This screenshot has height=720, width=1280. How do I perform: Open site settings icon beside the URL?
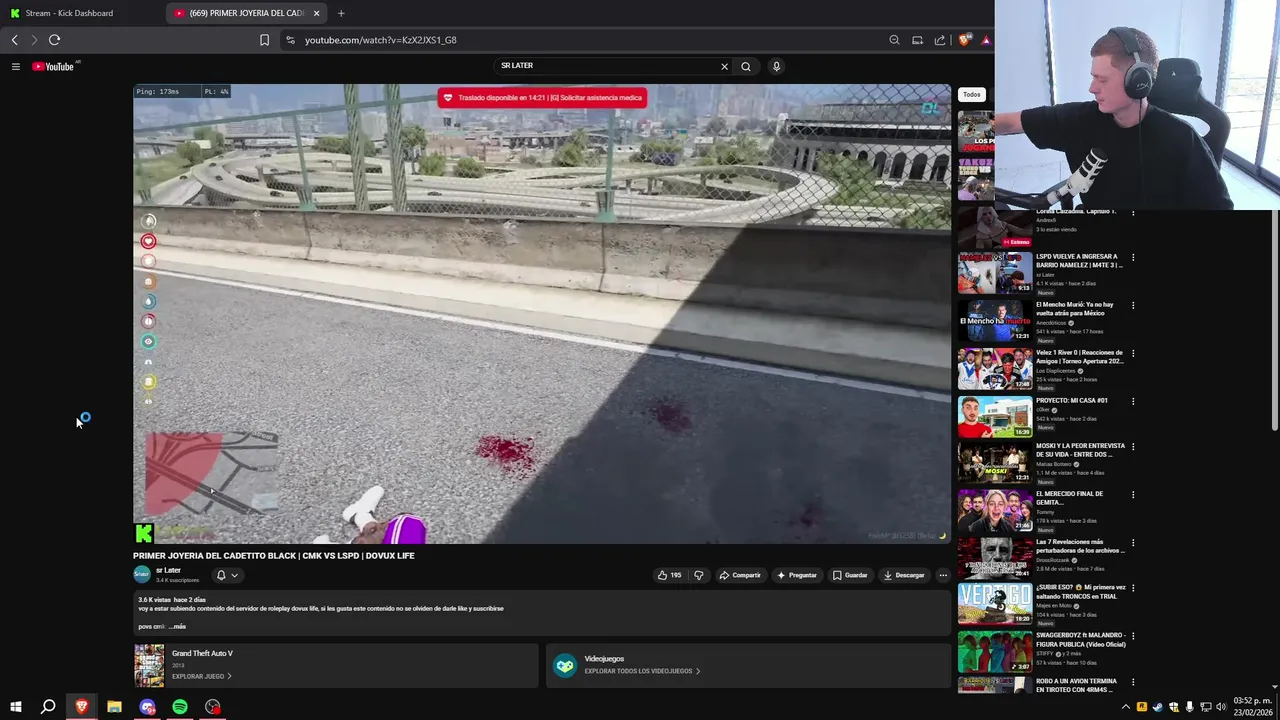click(290, 40)
